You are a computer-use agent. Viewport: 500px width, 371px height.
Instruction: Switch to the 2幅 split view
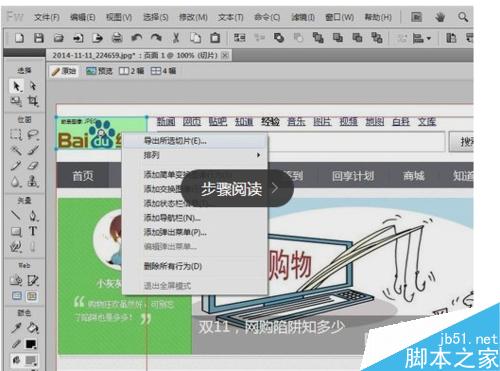click(x=132, y=71)
